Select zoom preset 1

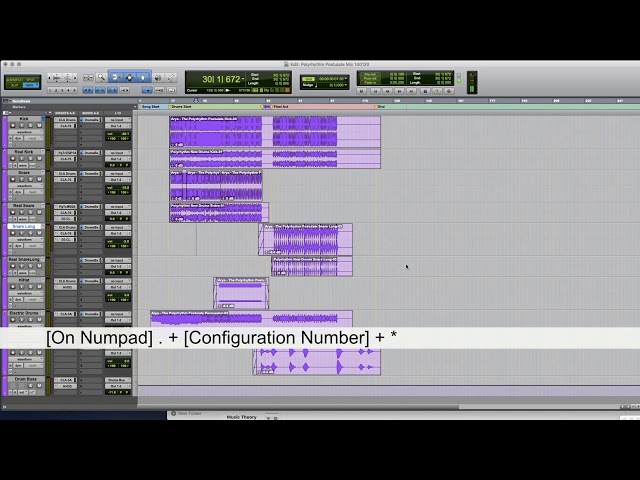click(x=50, y=90)
